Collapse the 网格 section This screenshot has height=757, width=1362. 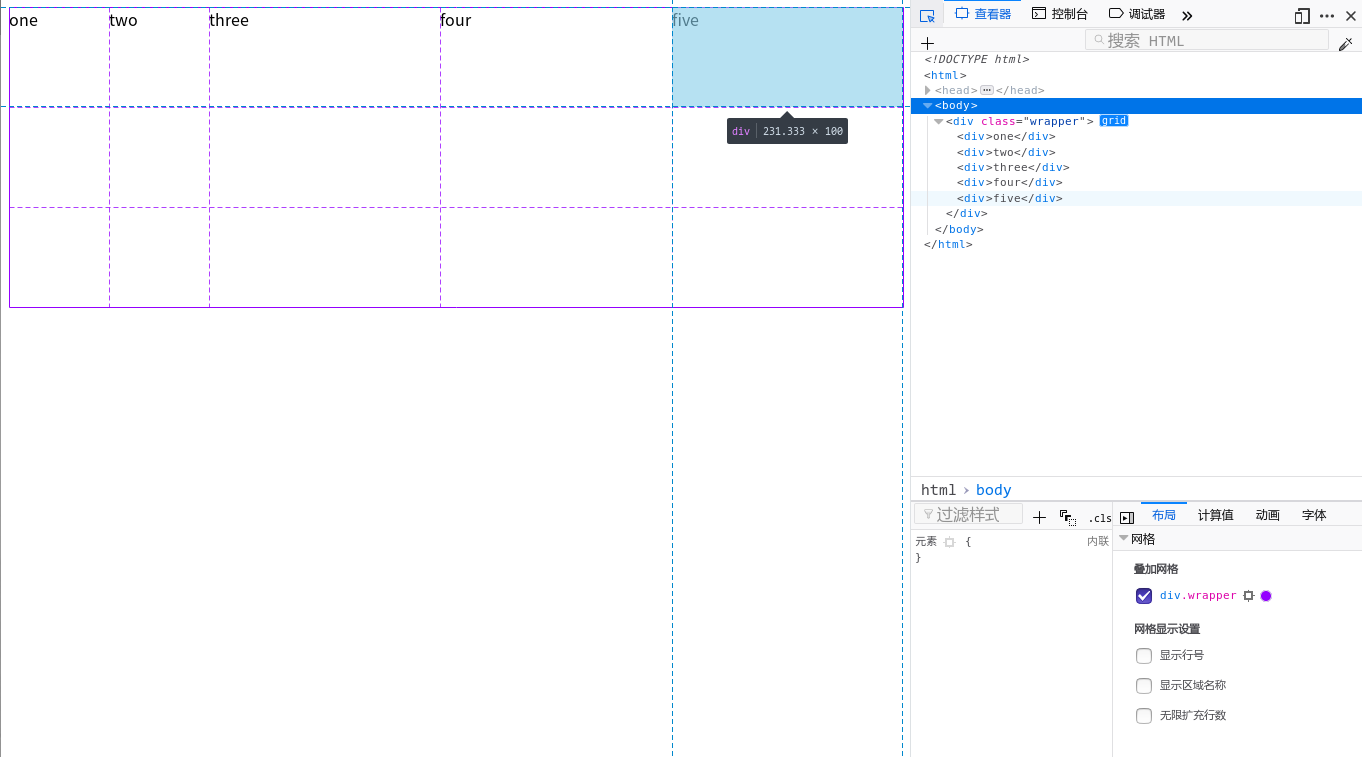tap(1124, 539)
